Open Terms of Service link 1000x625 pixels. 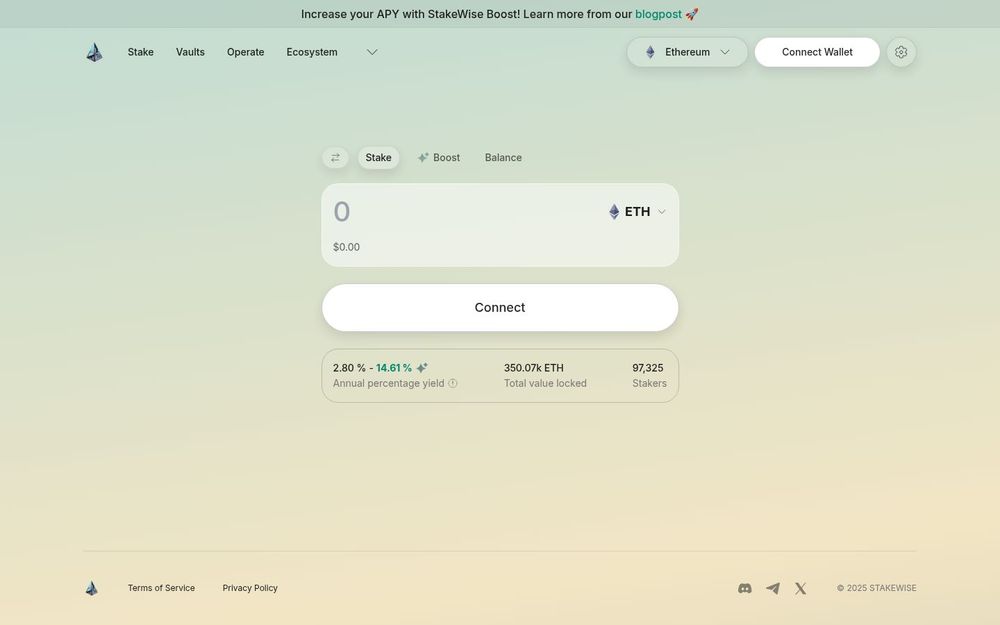pyautogui.click(x=161, y=588)
